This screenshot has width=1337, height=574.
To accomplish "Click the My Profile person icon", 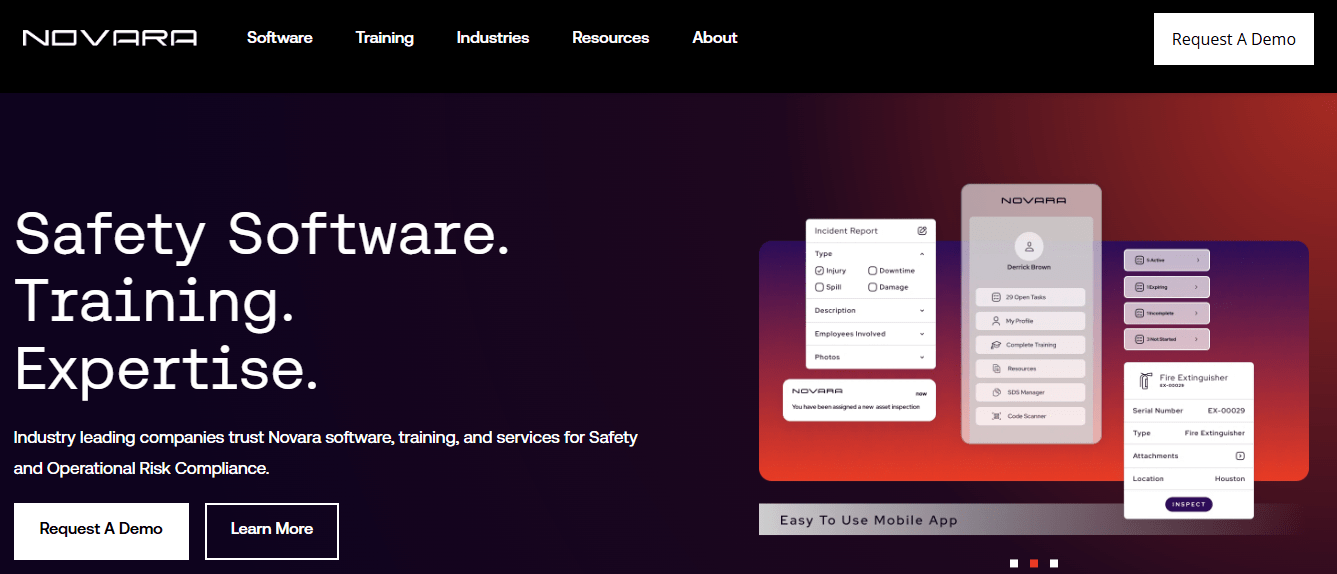I will (x=996, y=321).
